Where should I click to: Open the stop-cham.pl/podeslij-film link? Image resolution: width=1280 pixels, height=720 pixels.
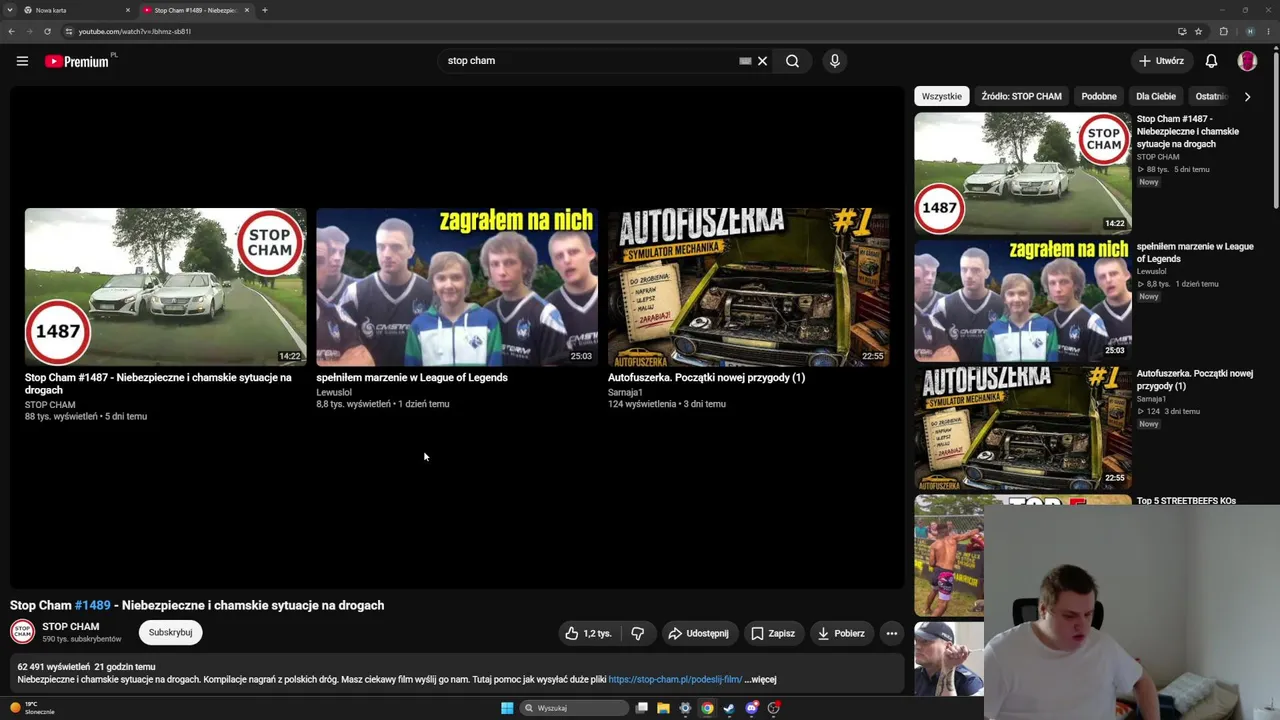click(x=675, y=679)
